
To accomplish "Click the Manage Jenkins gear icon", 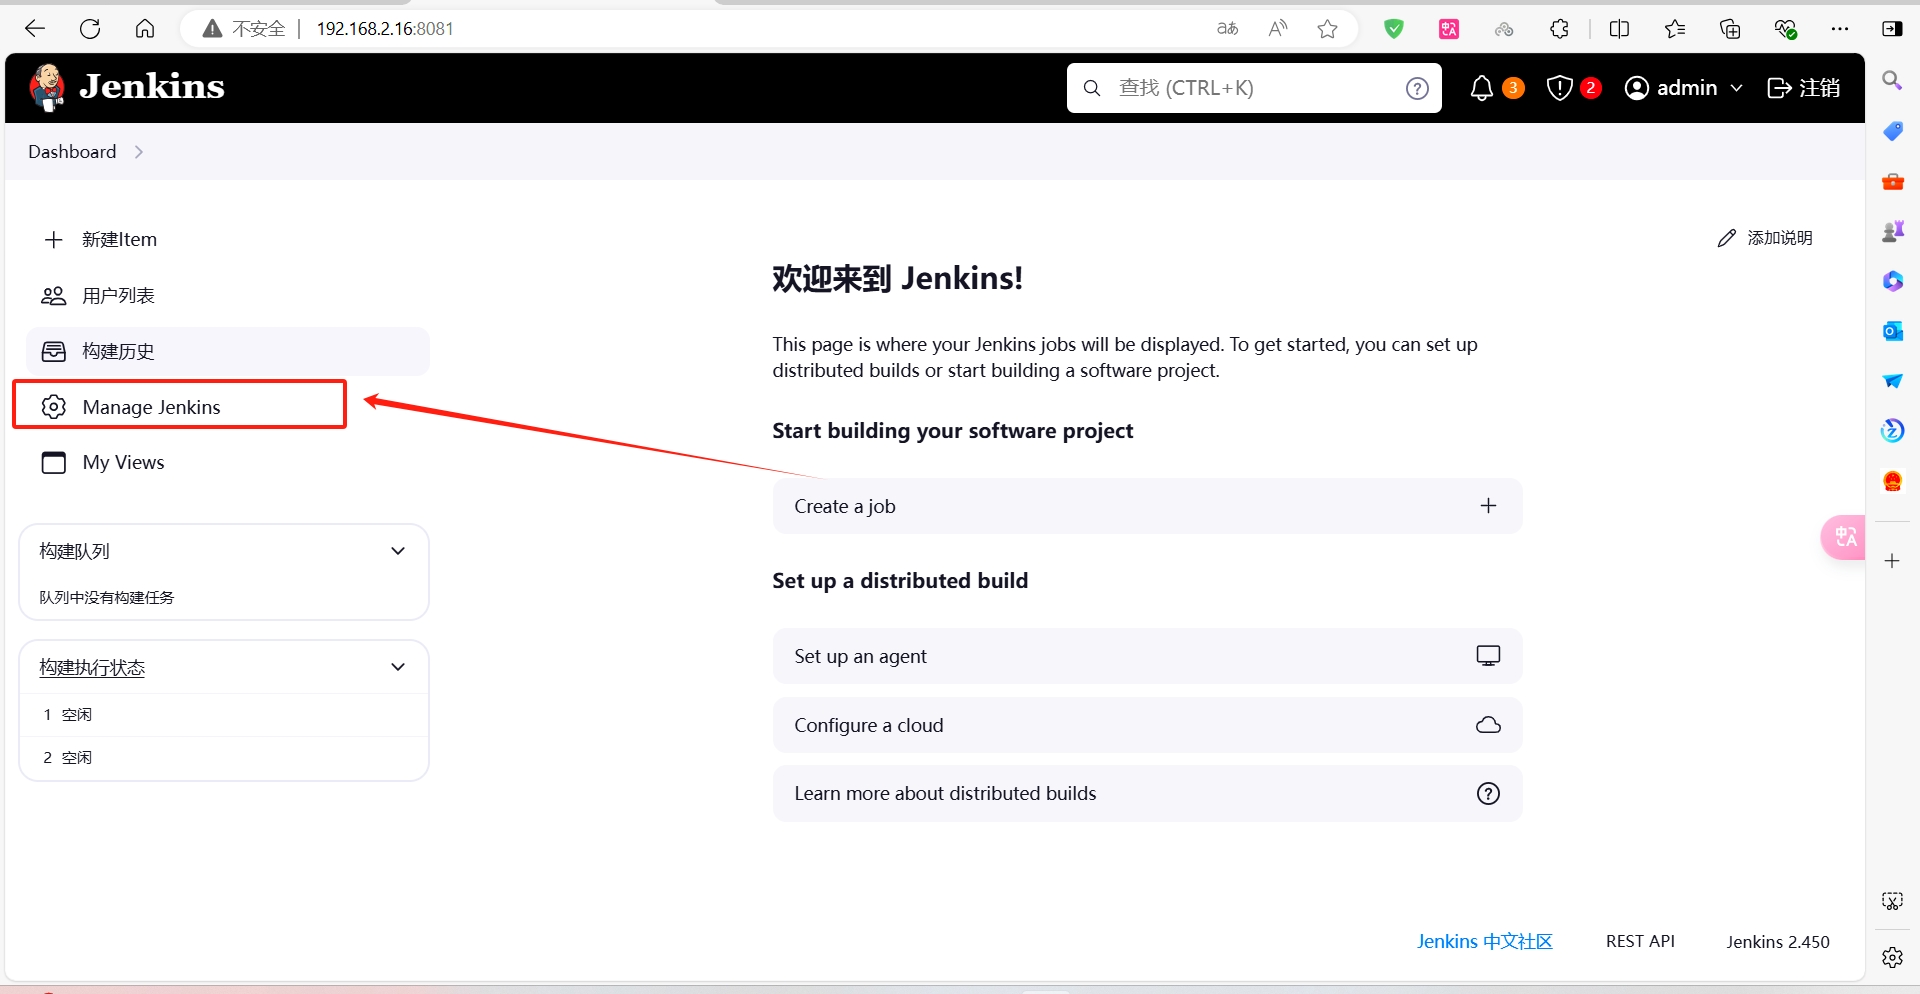I will pos(54,407).
